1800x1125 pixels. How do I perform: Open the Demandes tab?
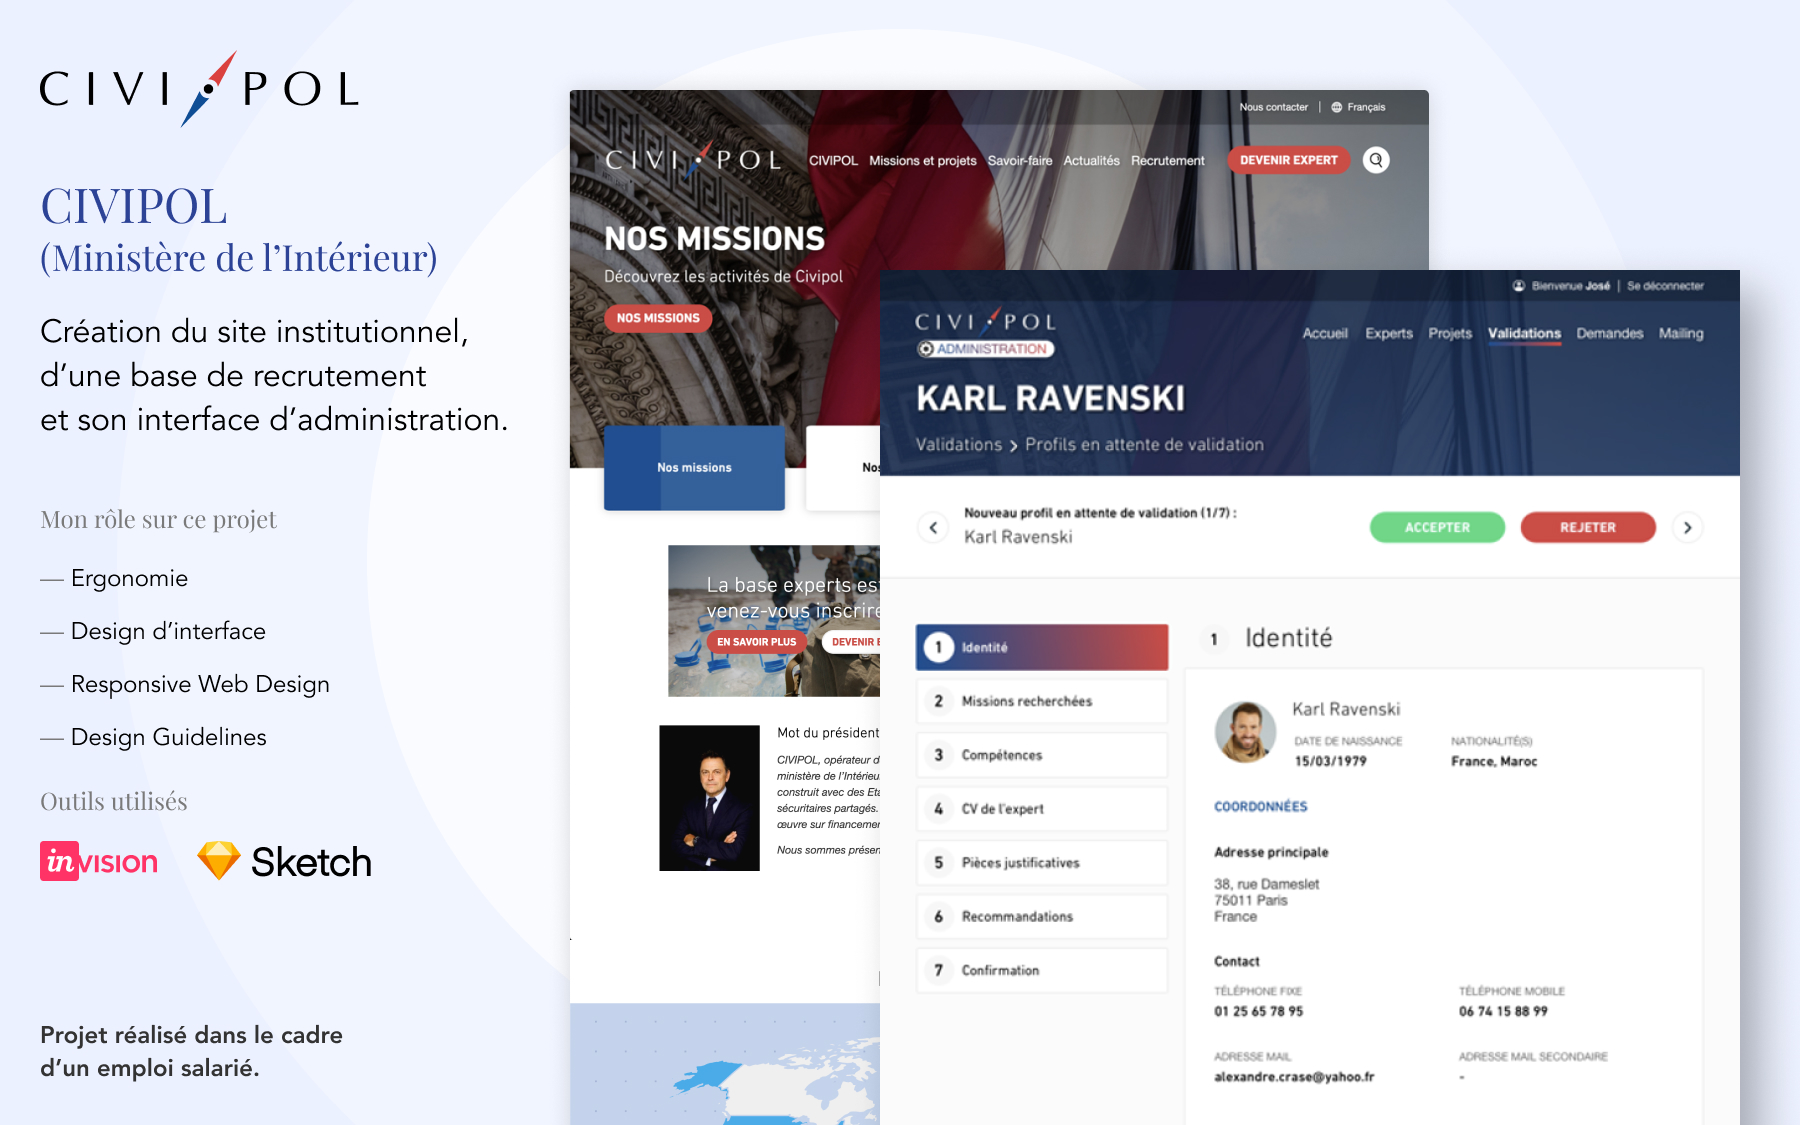point(1610,333)
